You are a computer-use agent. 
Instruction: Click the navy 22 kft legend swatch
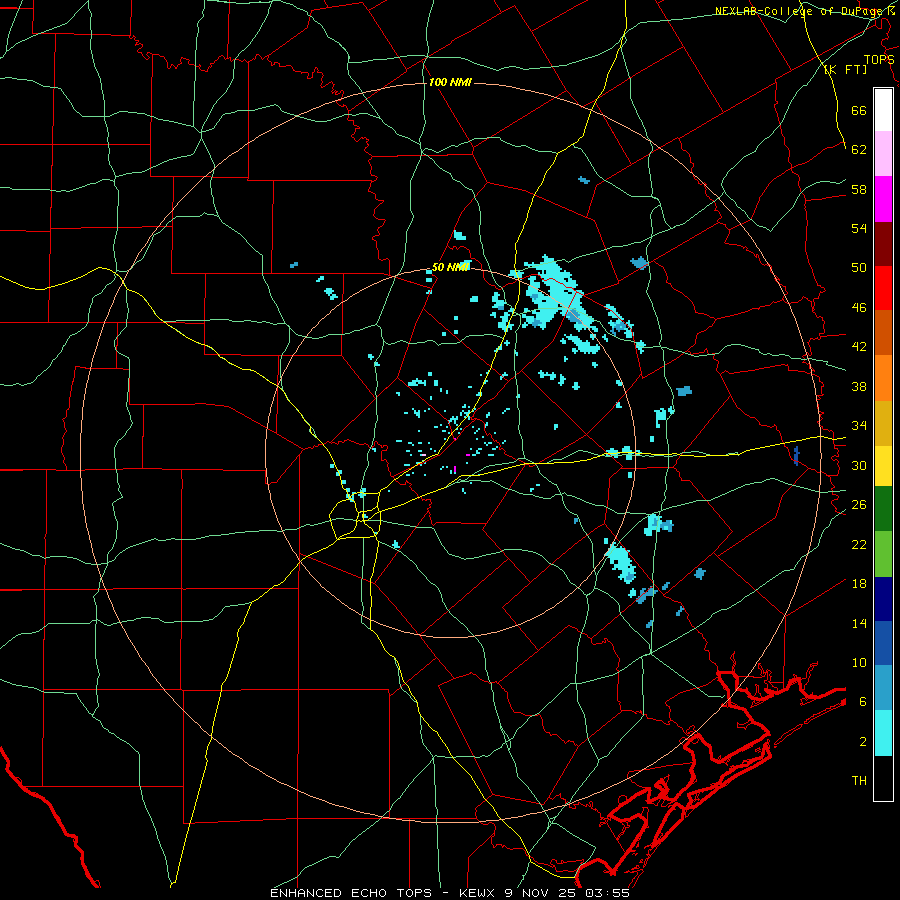pyautogui.click(x=883, y=599)
